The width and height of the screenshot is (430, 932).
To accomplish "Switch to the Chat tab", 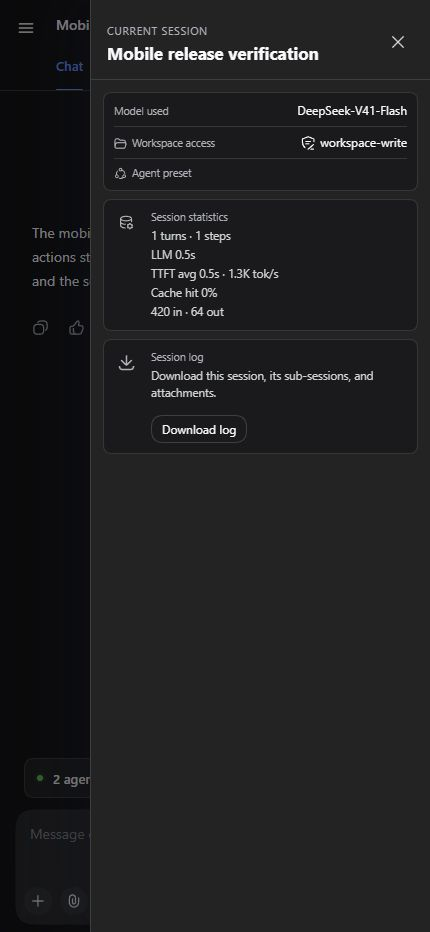I will 70,67.
